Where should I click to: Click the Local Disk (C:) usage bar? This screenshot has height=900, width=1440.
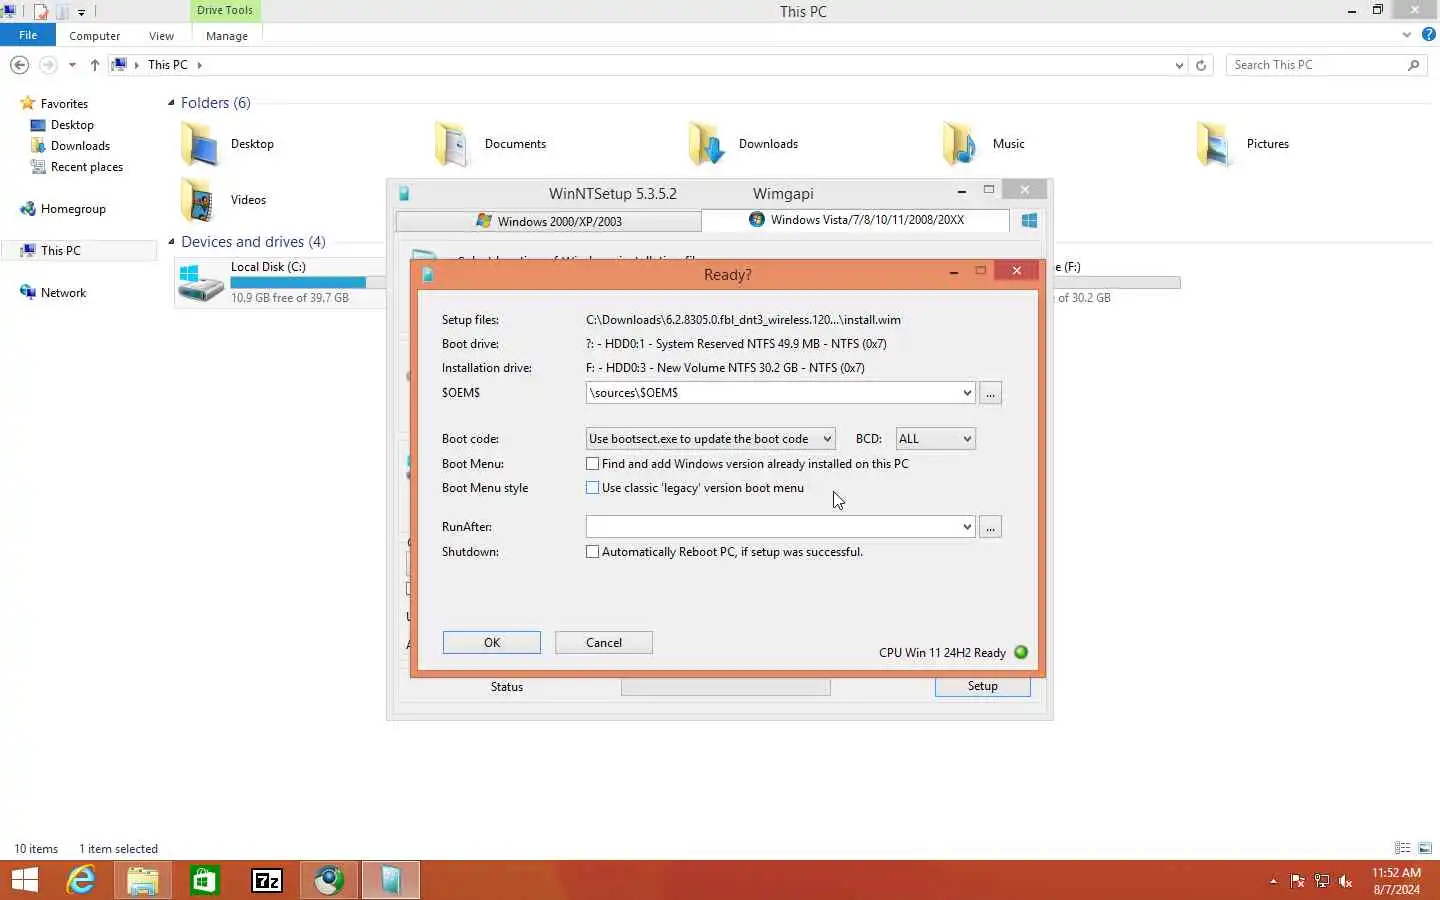point(308,283)
